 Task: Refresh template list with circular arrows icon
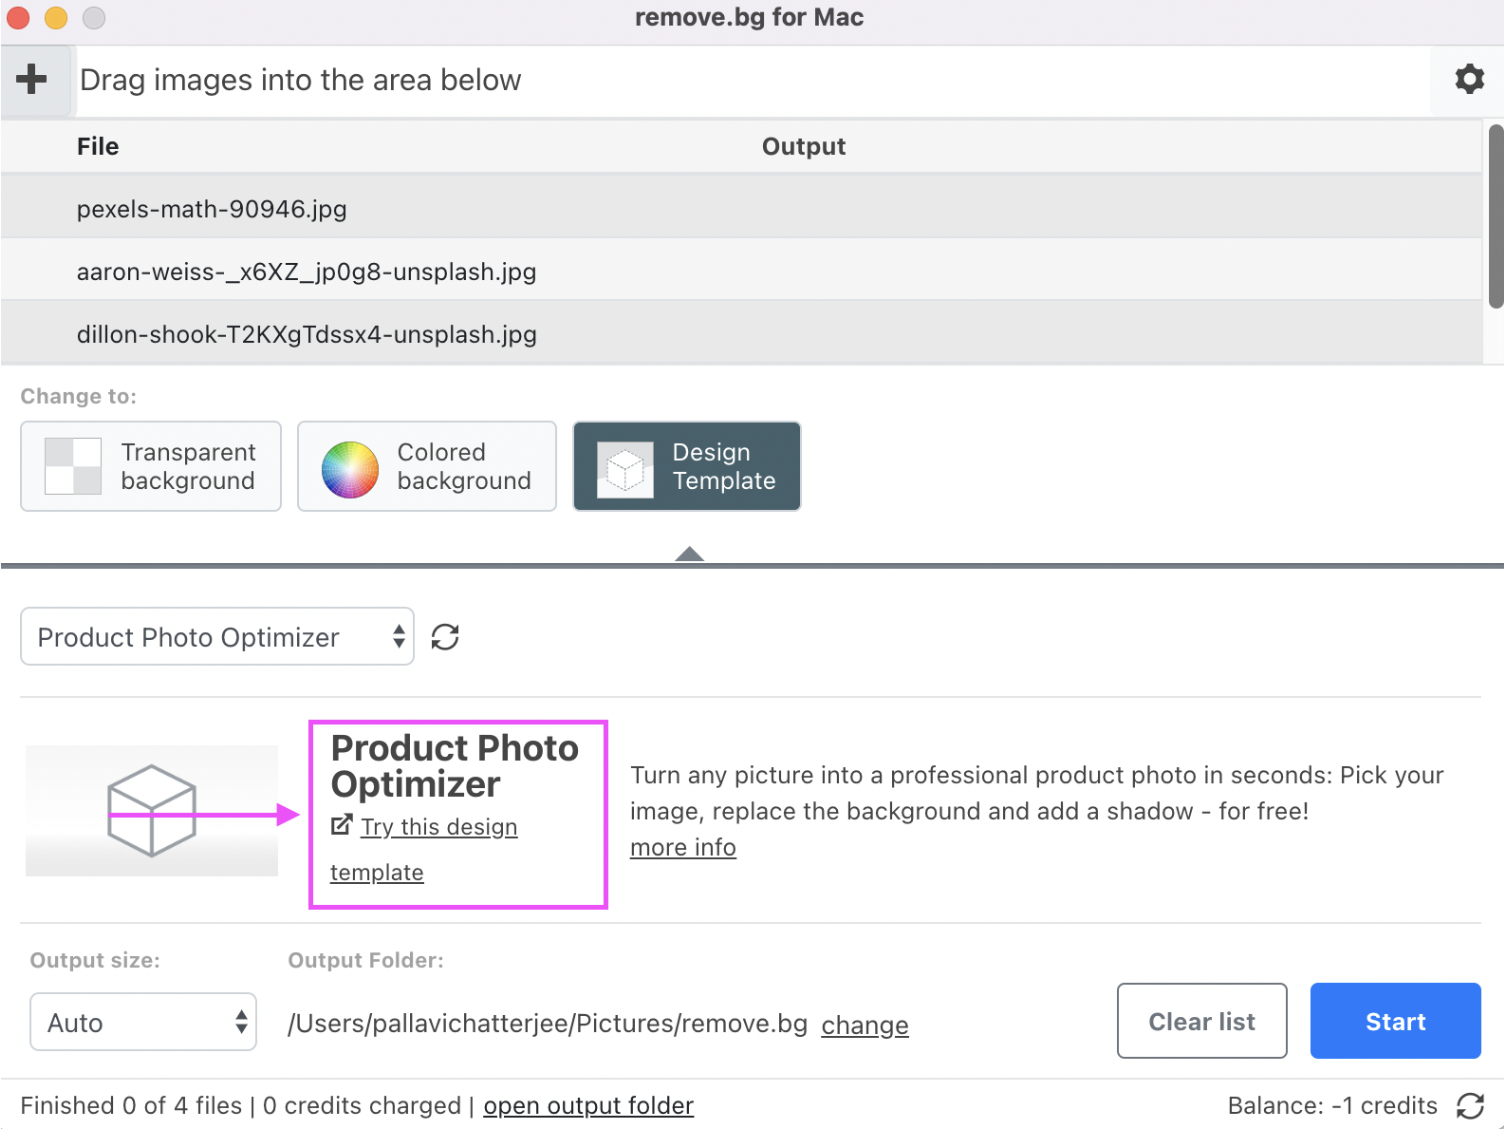(x=445, y=637)
